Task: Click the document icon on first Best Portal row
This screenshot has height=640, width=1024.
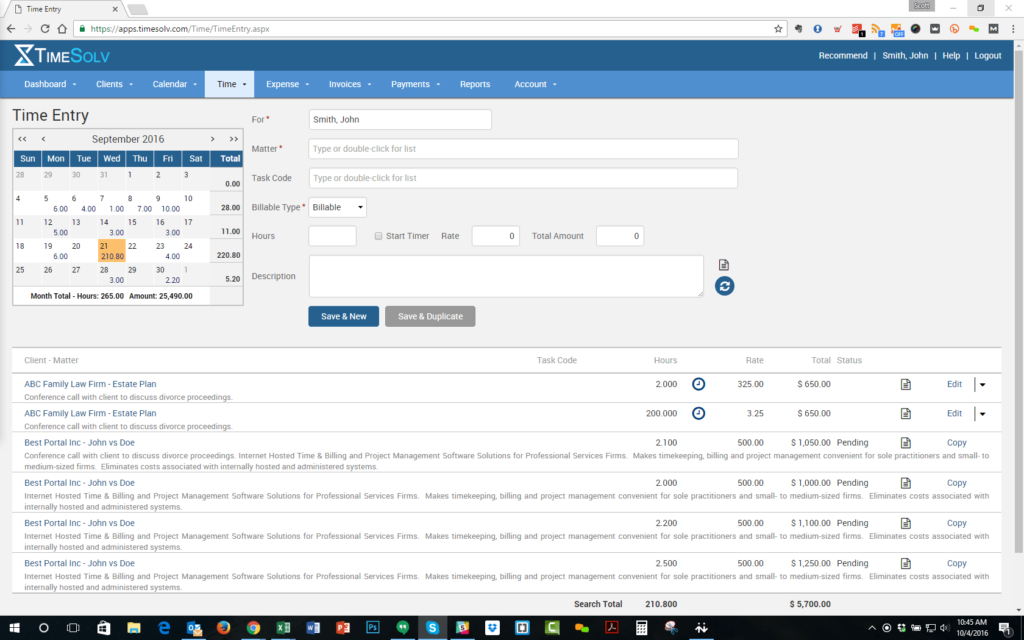Action: (905, 442)
